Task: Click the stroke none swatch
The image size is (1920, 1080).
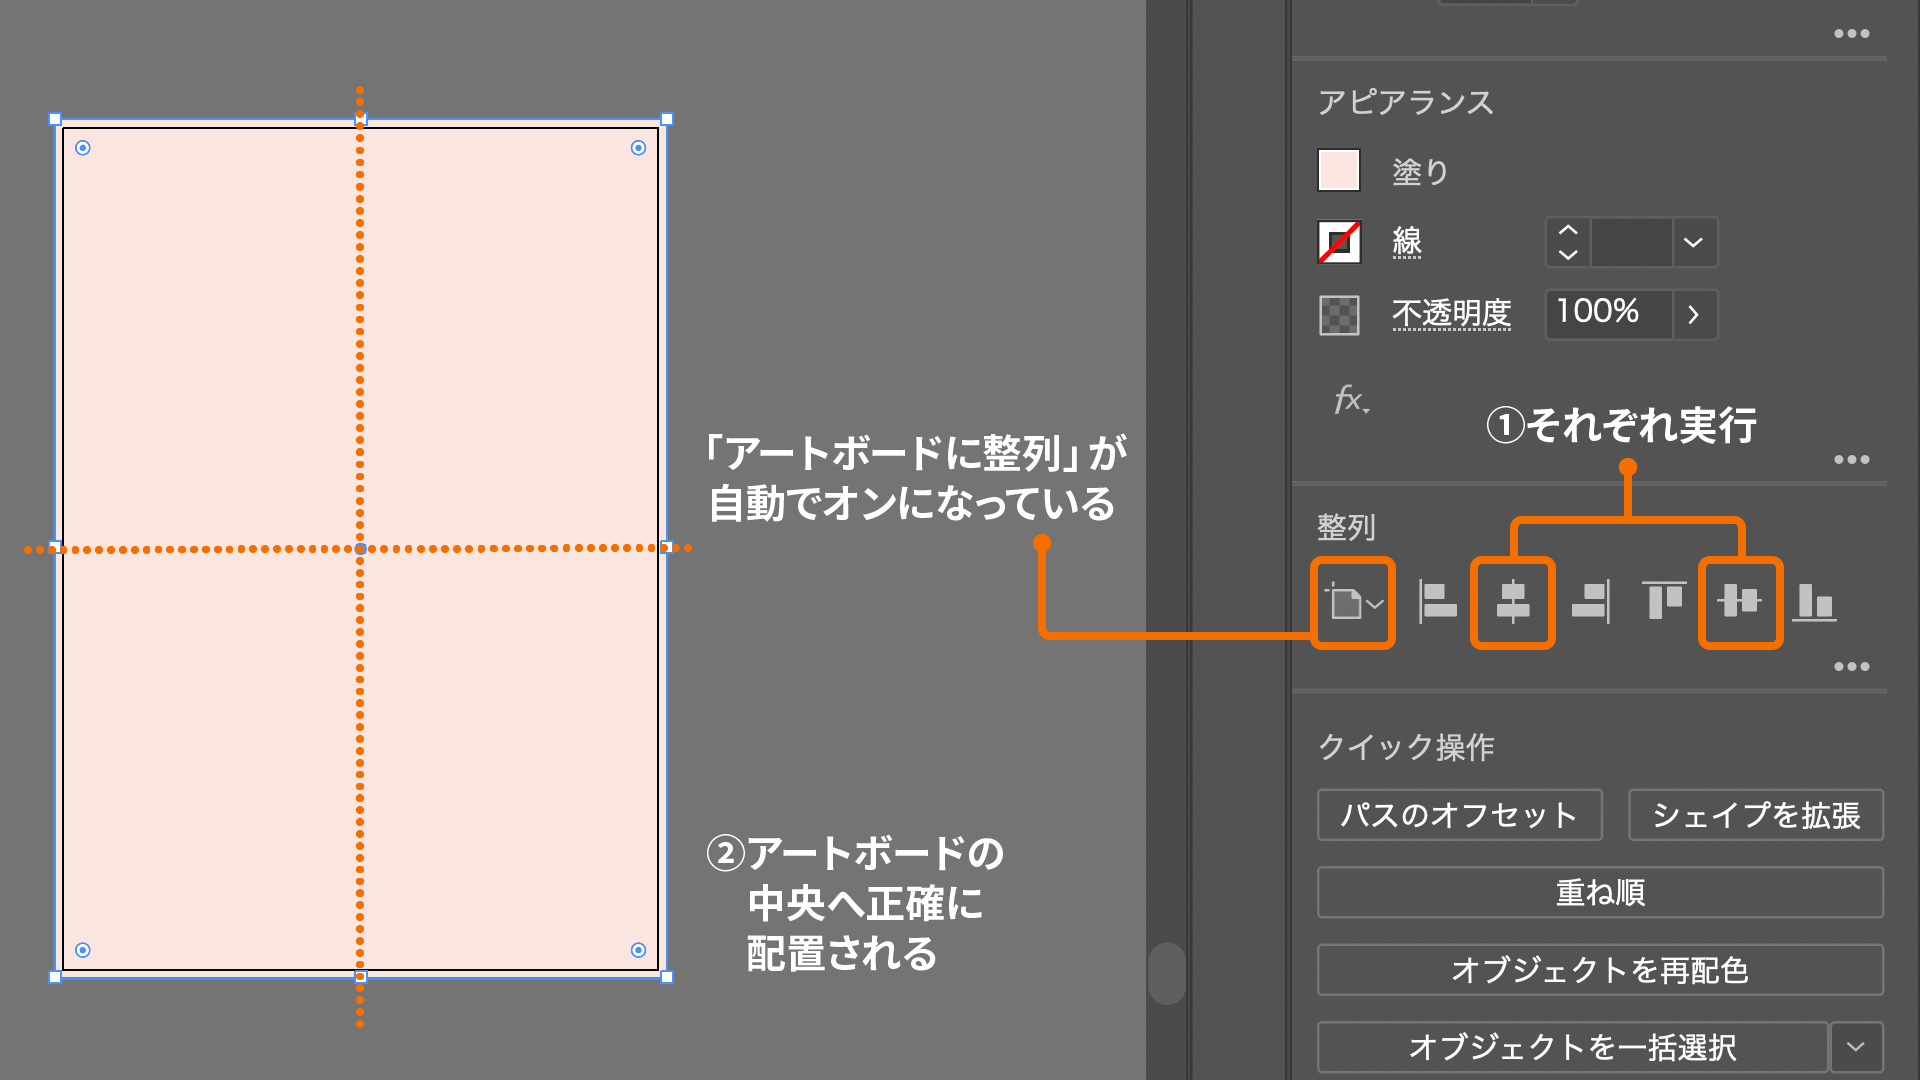Action: tap(1339, 242)
